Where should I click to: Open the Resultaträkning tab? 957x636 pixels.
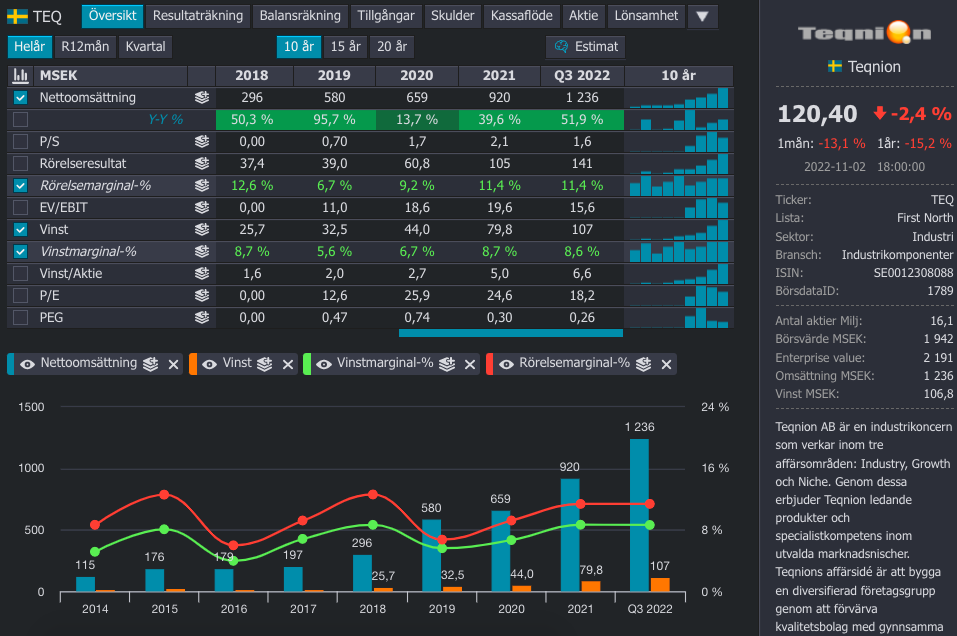198,16
